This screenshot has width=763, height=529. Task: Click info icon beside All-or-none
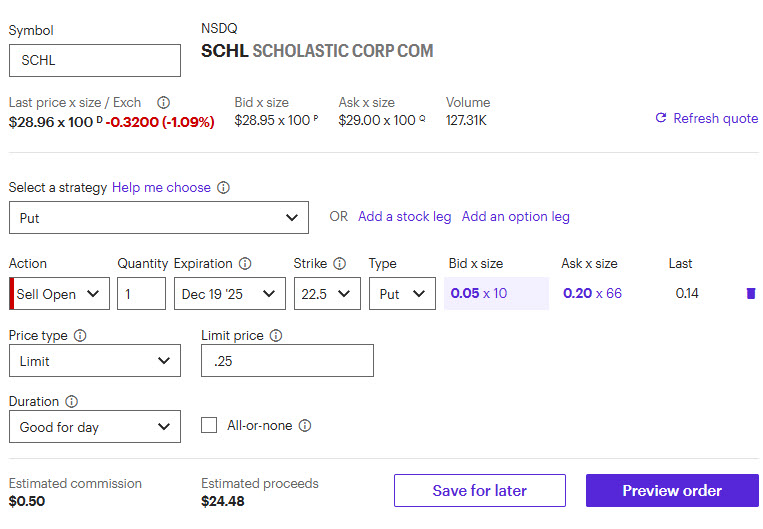coord(305,426)
